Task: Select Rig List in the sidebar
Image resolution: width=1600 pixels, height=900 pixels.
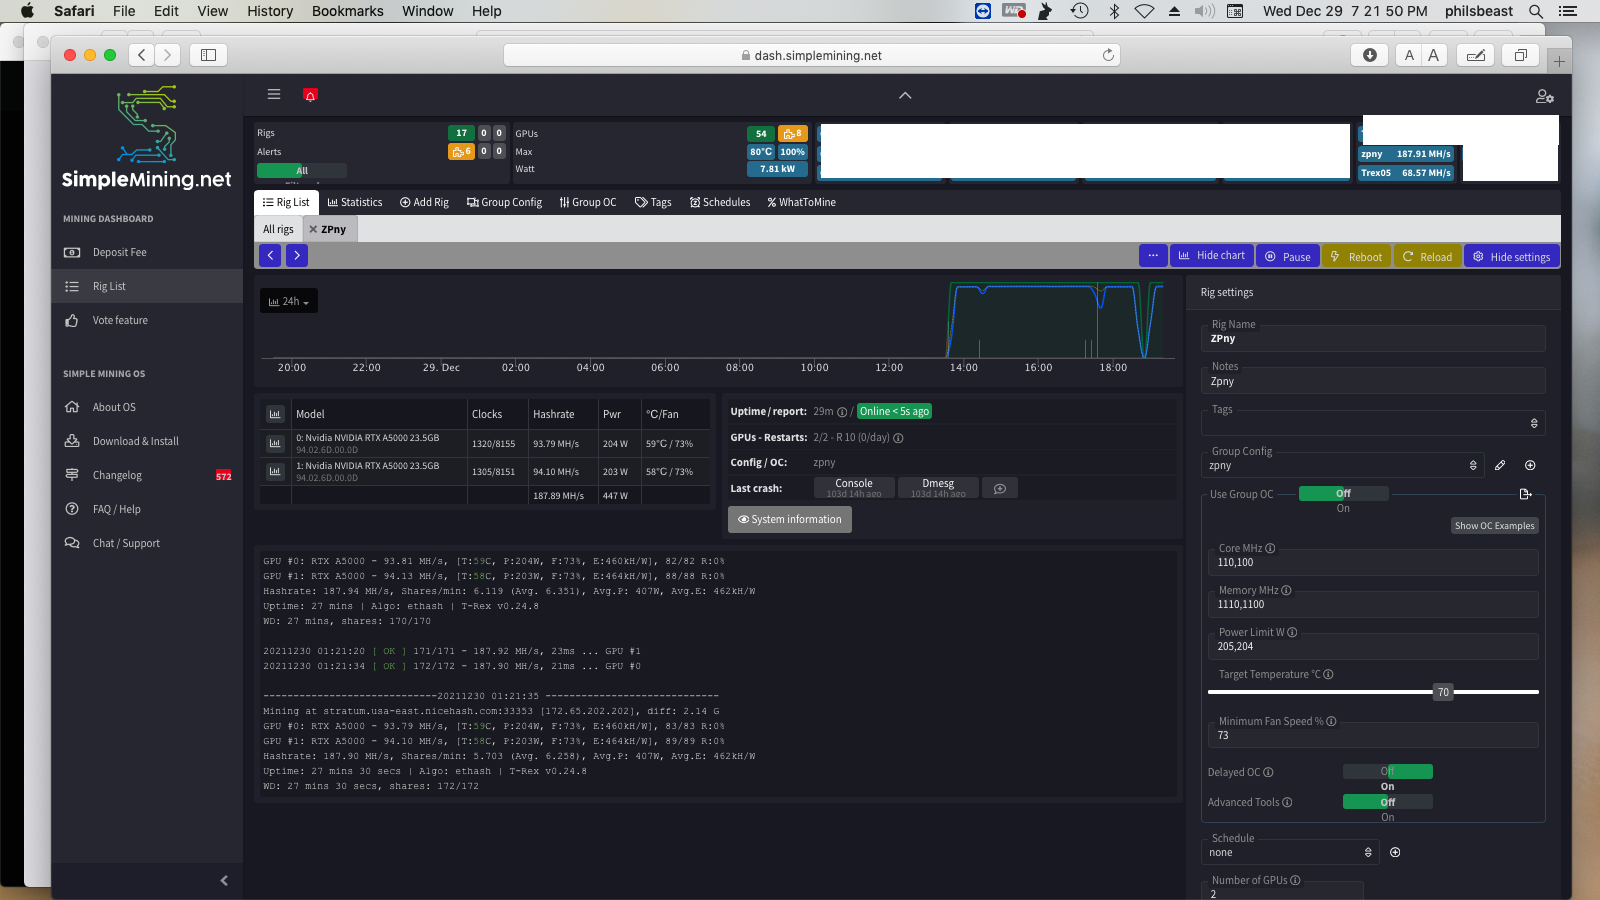Action: [x=147, y=286]
